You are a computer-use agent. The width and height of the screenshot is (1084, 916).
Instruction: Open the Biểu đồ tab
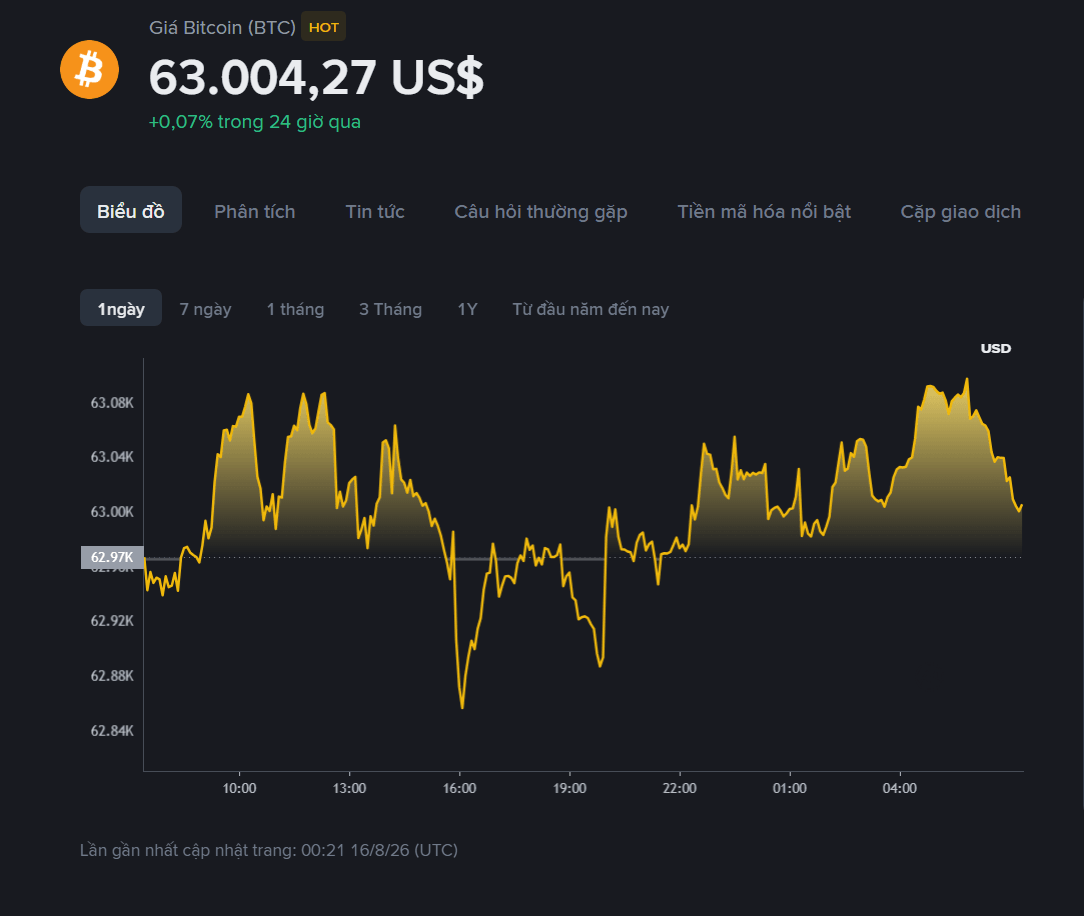[x=131, y=210]
